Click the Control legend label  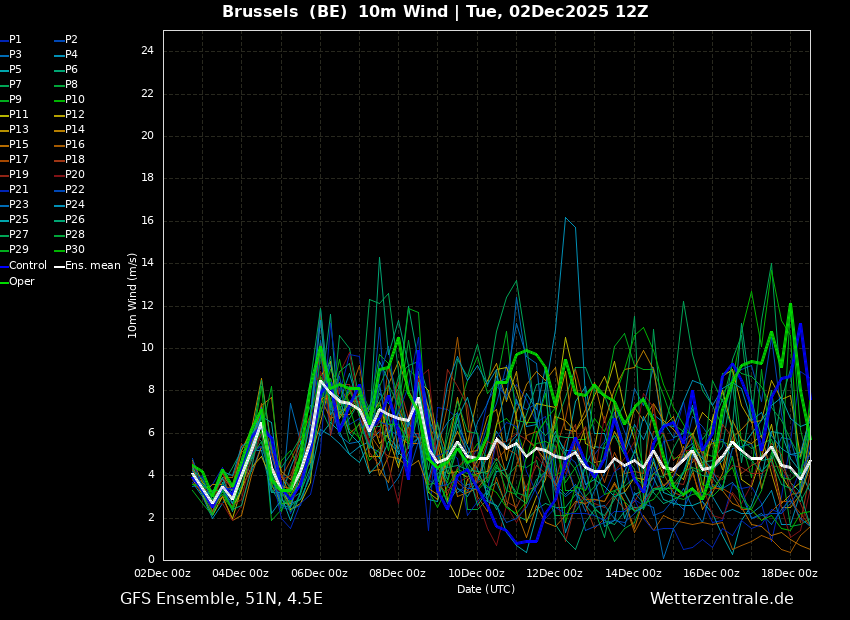coord(28,266)
